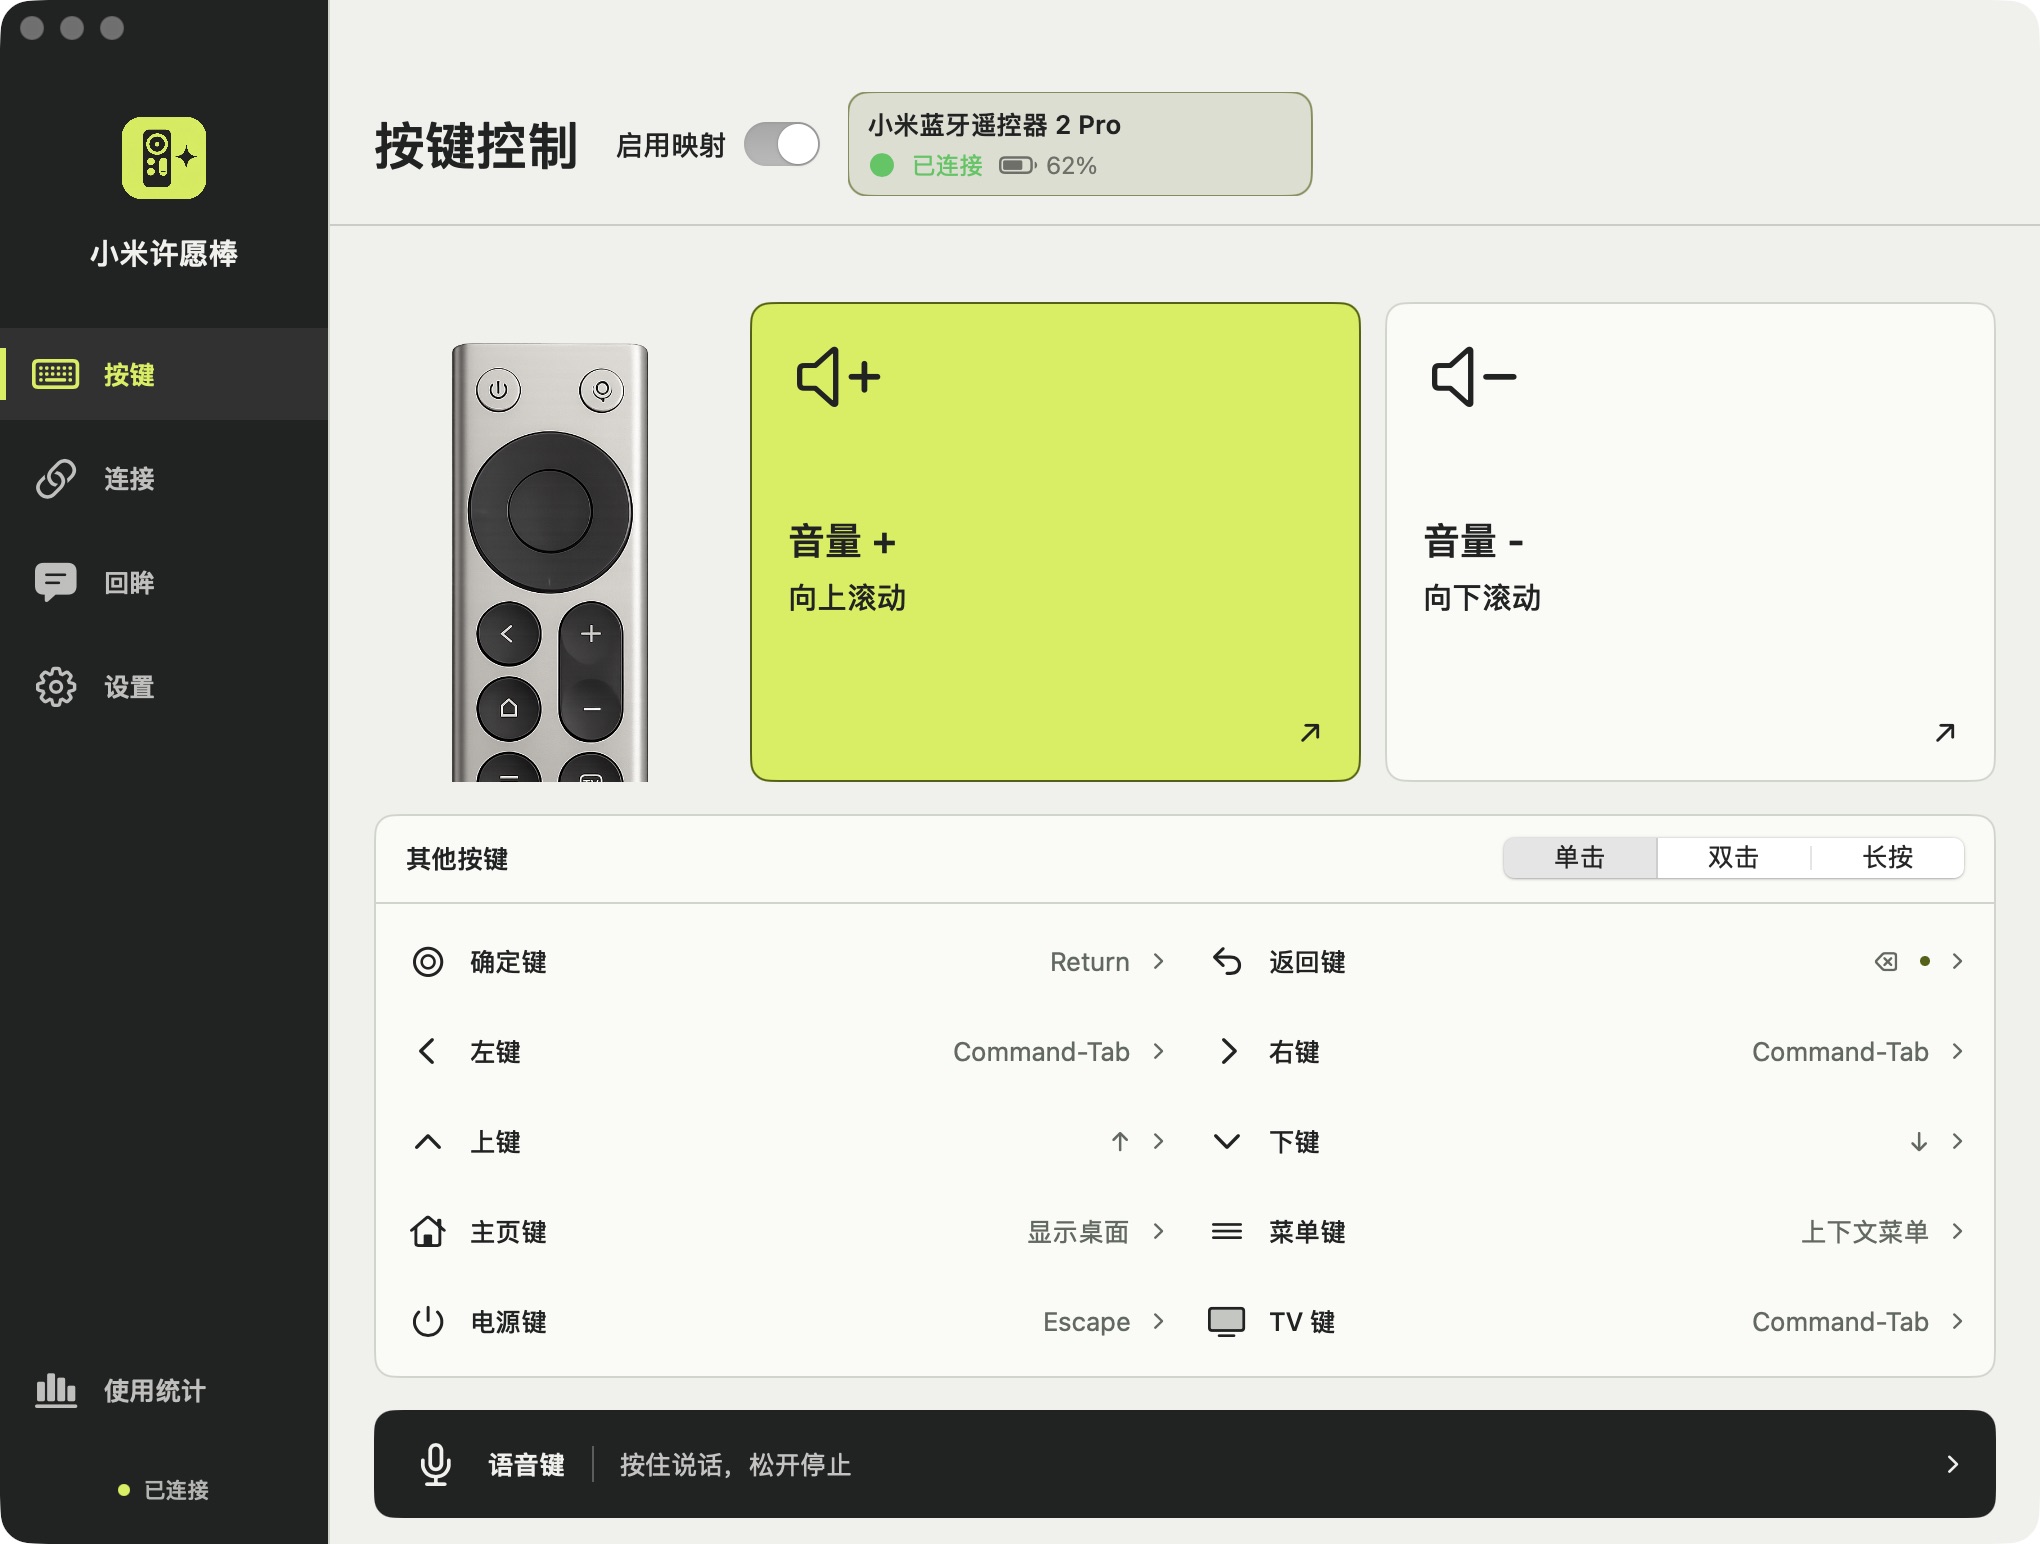Expand the 上键 mapping chevron

tap(1159, 1141)
